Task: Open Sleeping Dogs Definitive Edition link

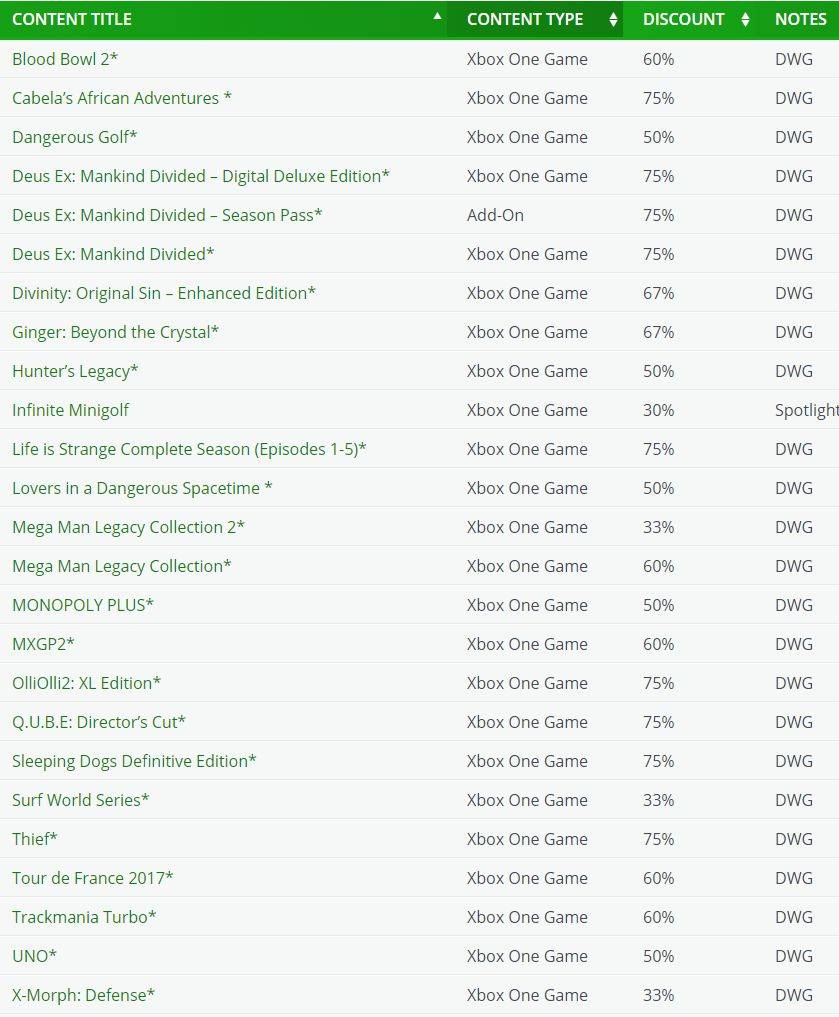Action: tap(134, 761)
